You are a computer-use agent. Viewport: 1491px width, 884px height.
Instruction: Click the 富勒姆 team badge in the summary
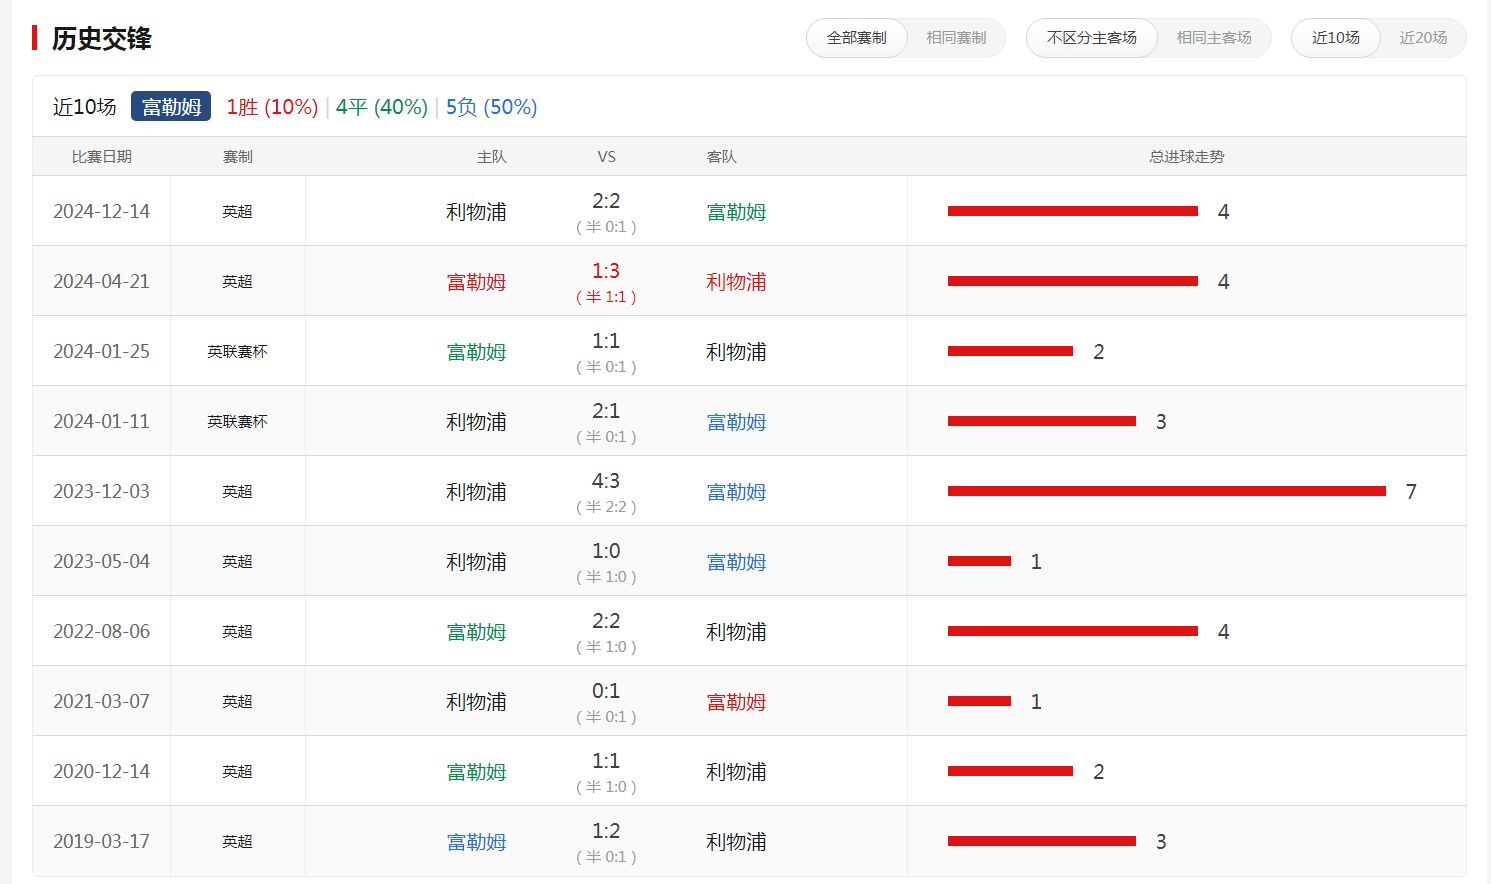171,106
